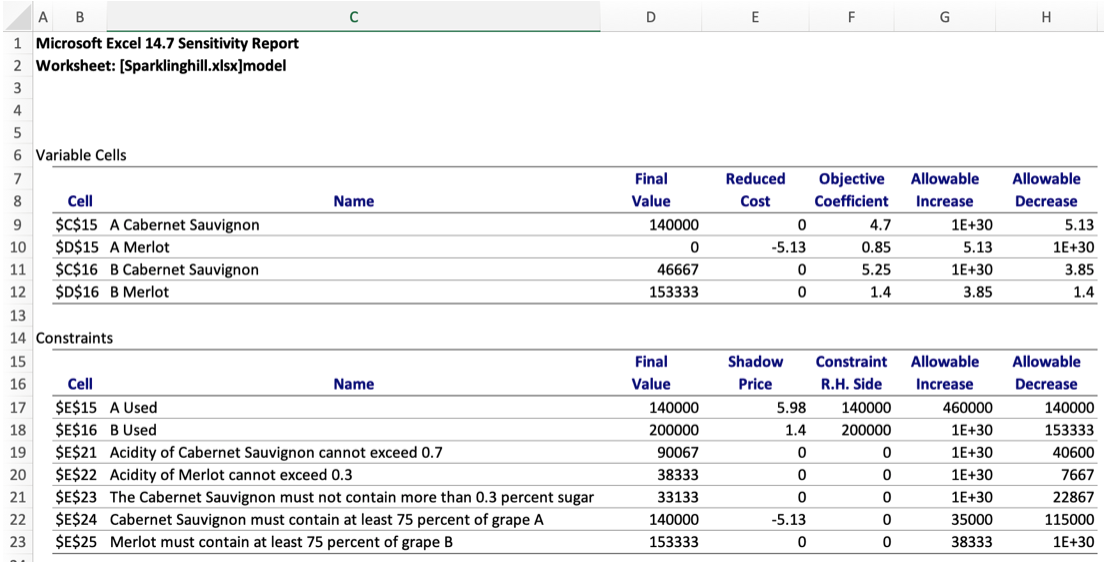Click reduced cost -5.13 for A Merlot

click(x=787, y=247)
